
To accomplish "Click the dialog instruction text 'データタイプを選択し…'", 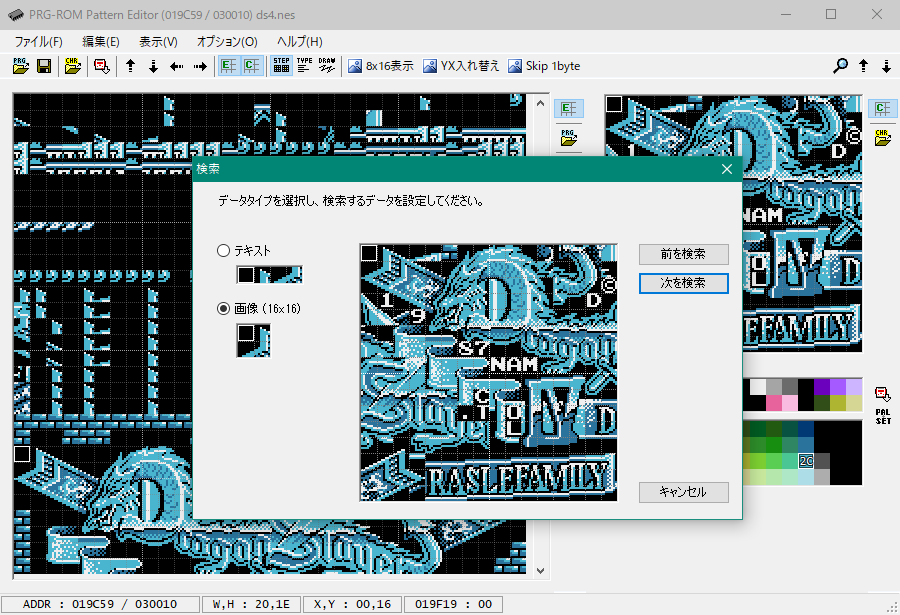I will pos(351,201).
